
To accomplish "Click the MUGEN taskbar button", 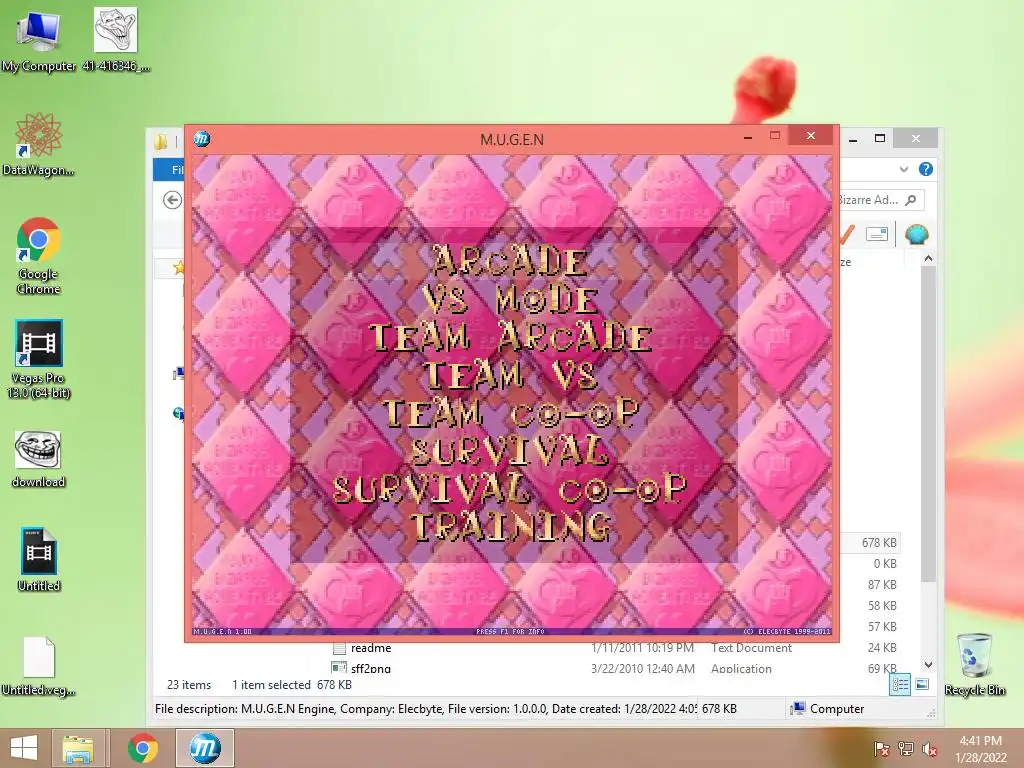I will 205,748.
